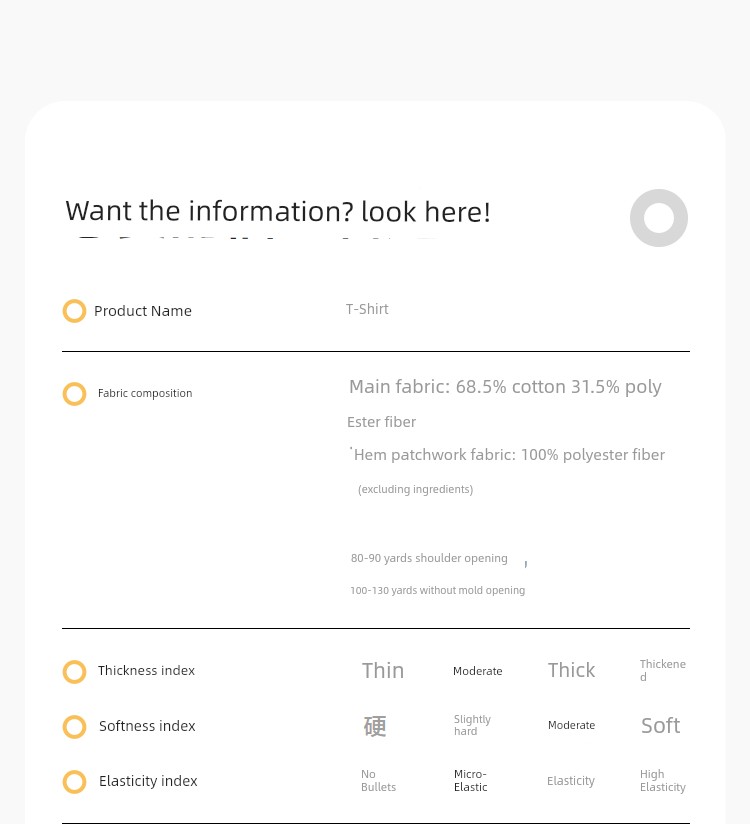Click the orange circle beside Softness index
This screenshot has width=750, height=824.
coord(74,727)
